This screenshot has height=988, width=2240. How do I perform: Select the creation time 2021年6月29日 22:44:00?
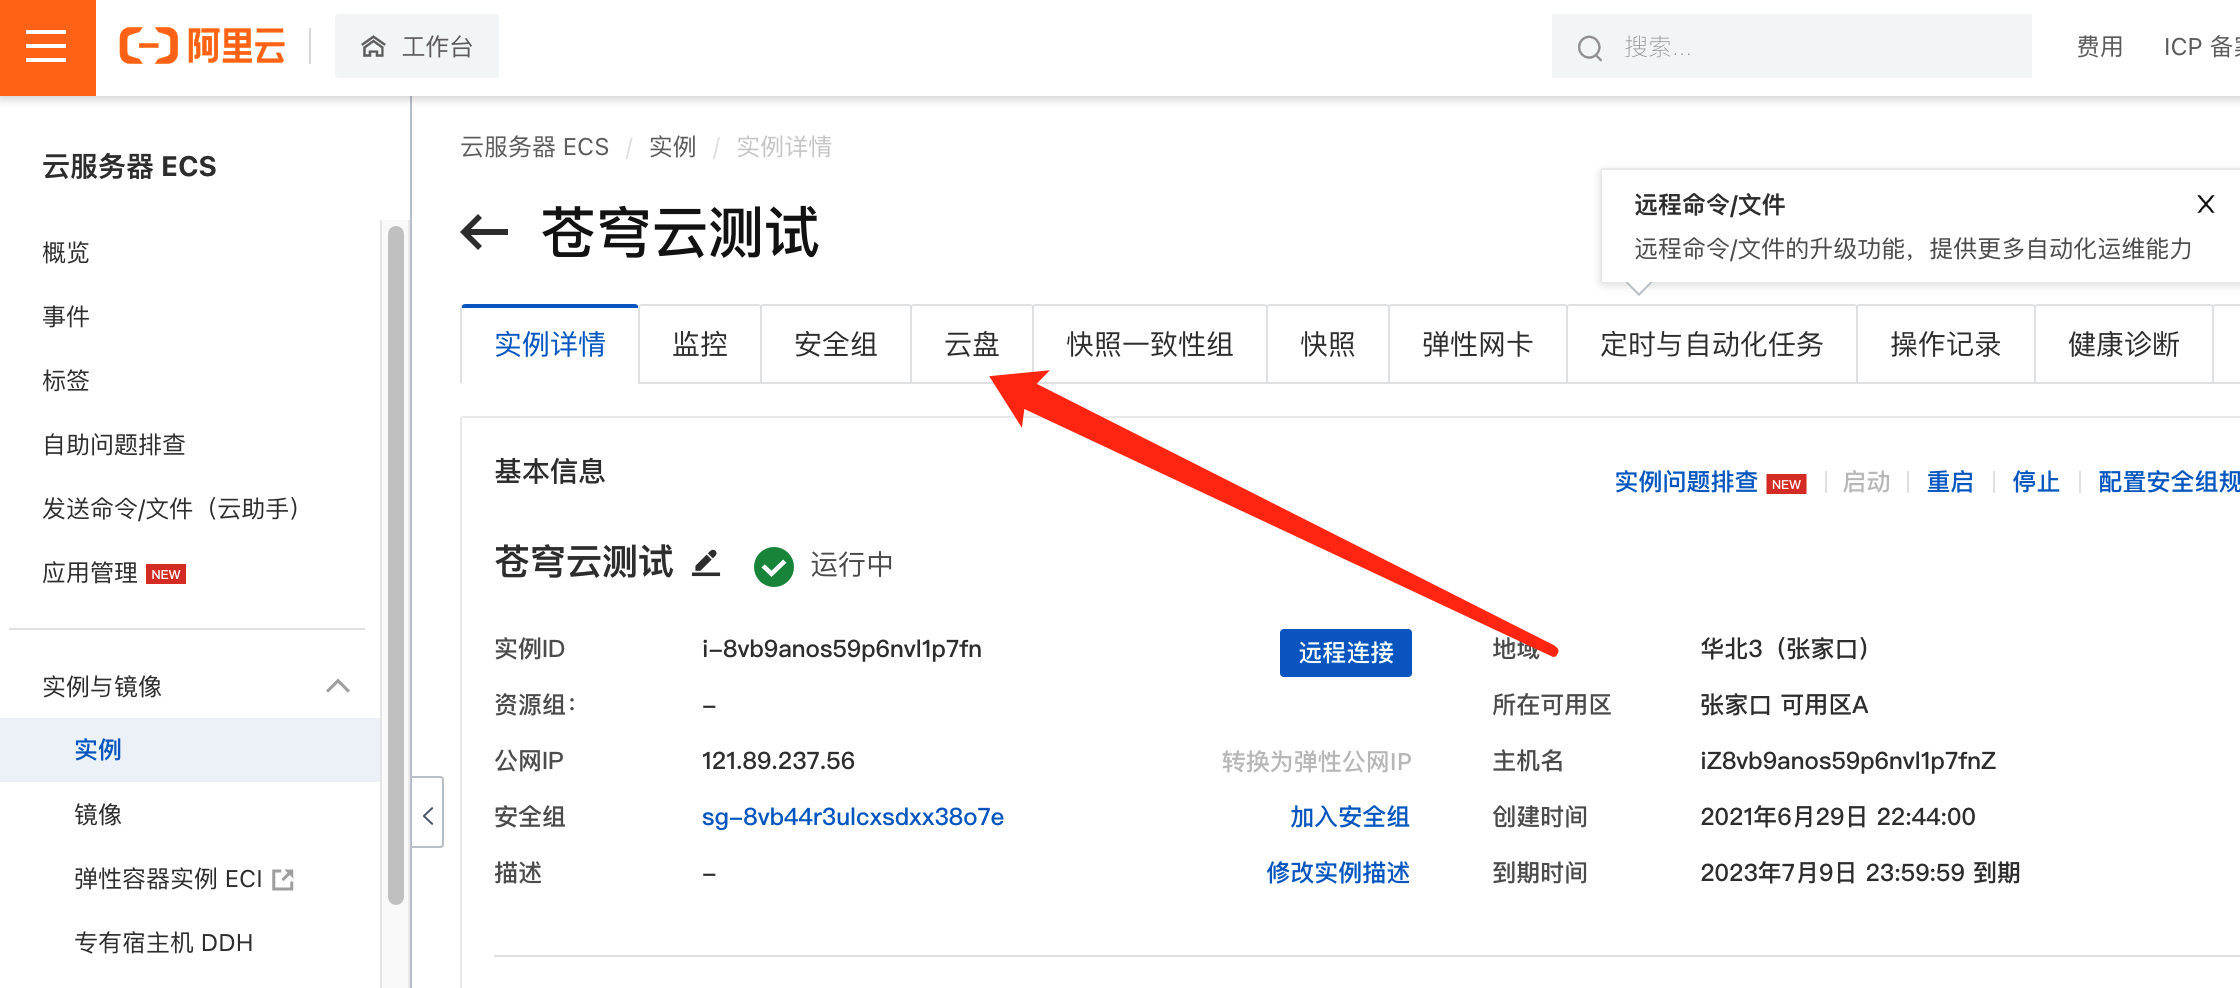coord(1838,817)
